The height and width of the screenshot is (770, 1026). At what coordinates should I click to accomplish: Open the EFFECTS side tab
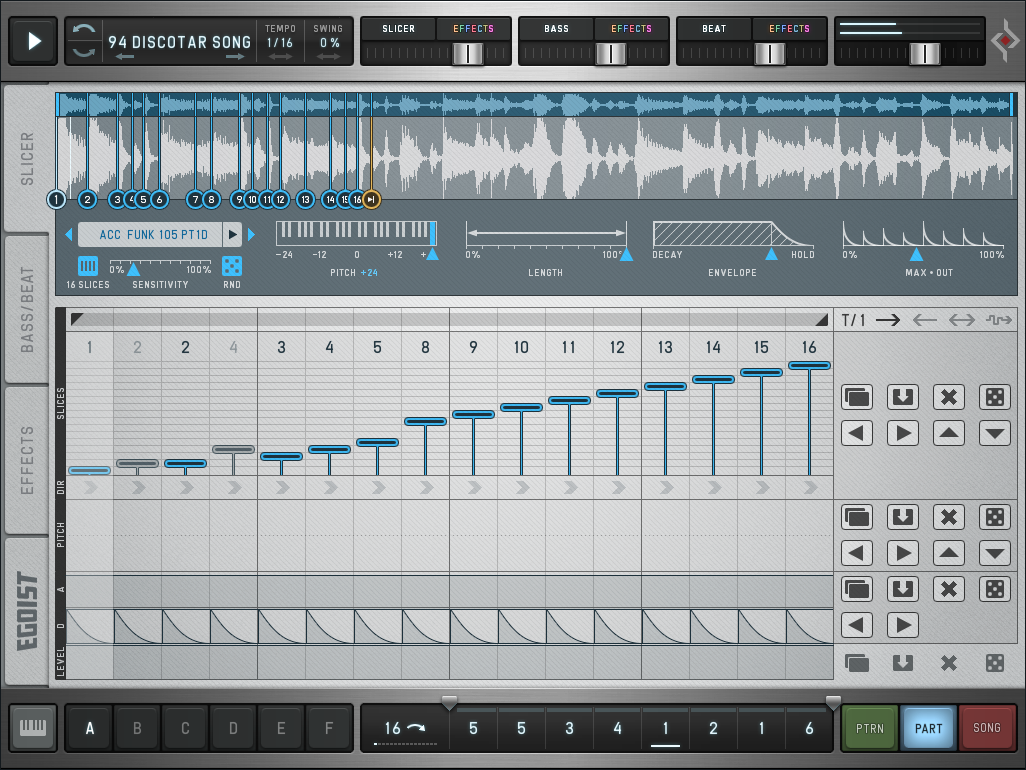[x=27, y=460]
